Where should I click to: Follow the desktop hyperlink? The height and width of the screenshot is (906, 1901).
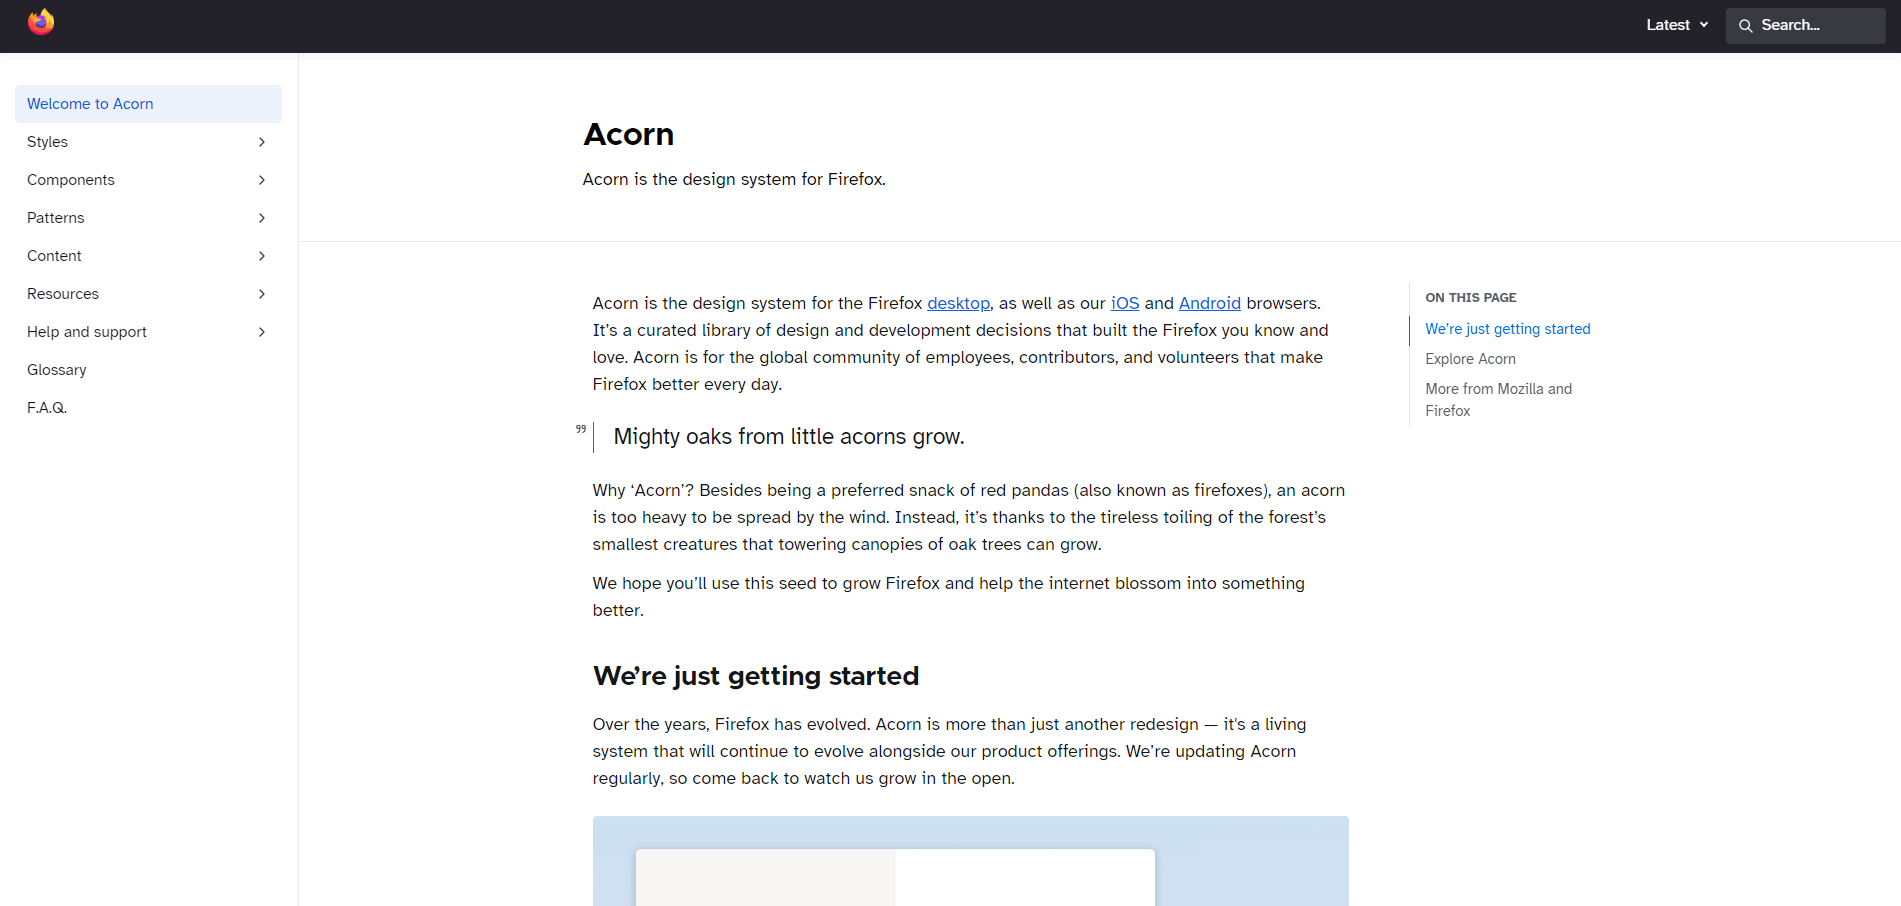point(958,303)
